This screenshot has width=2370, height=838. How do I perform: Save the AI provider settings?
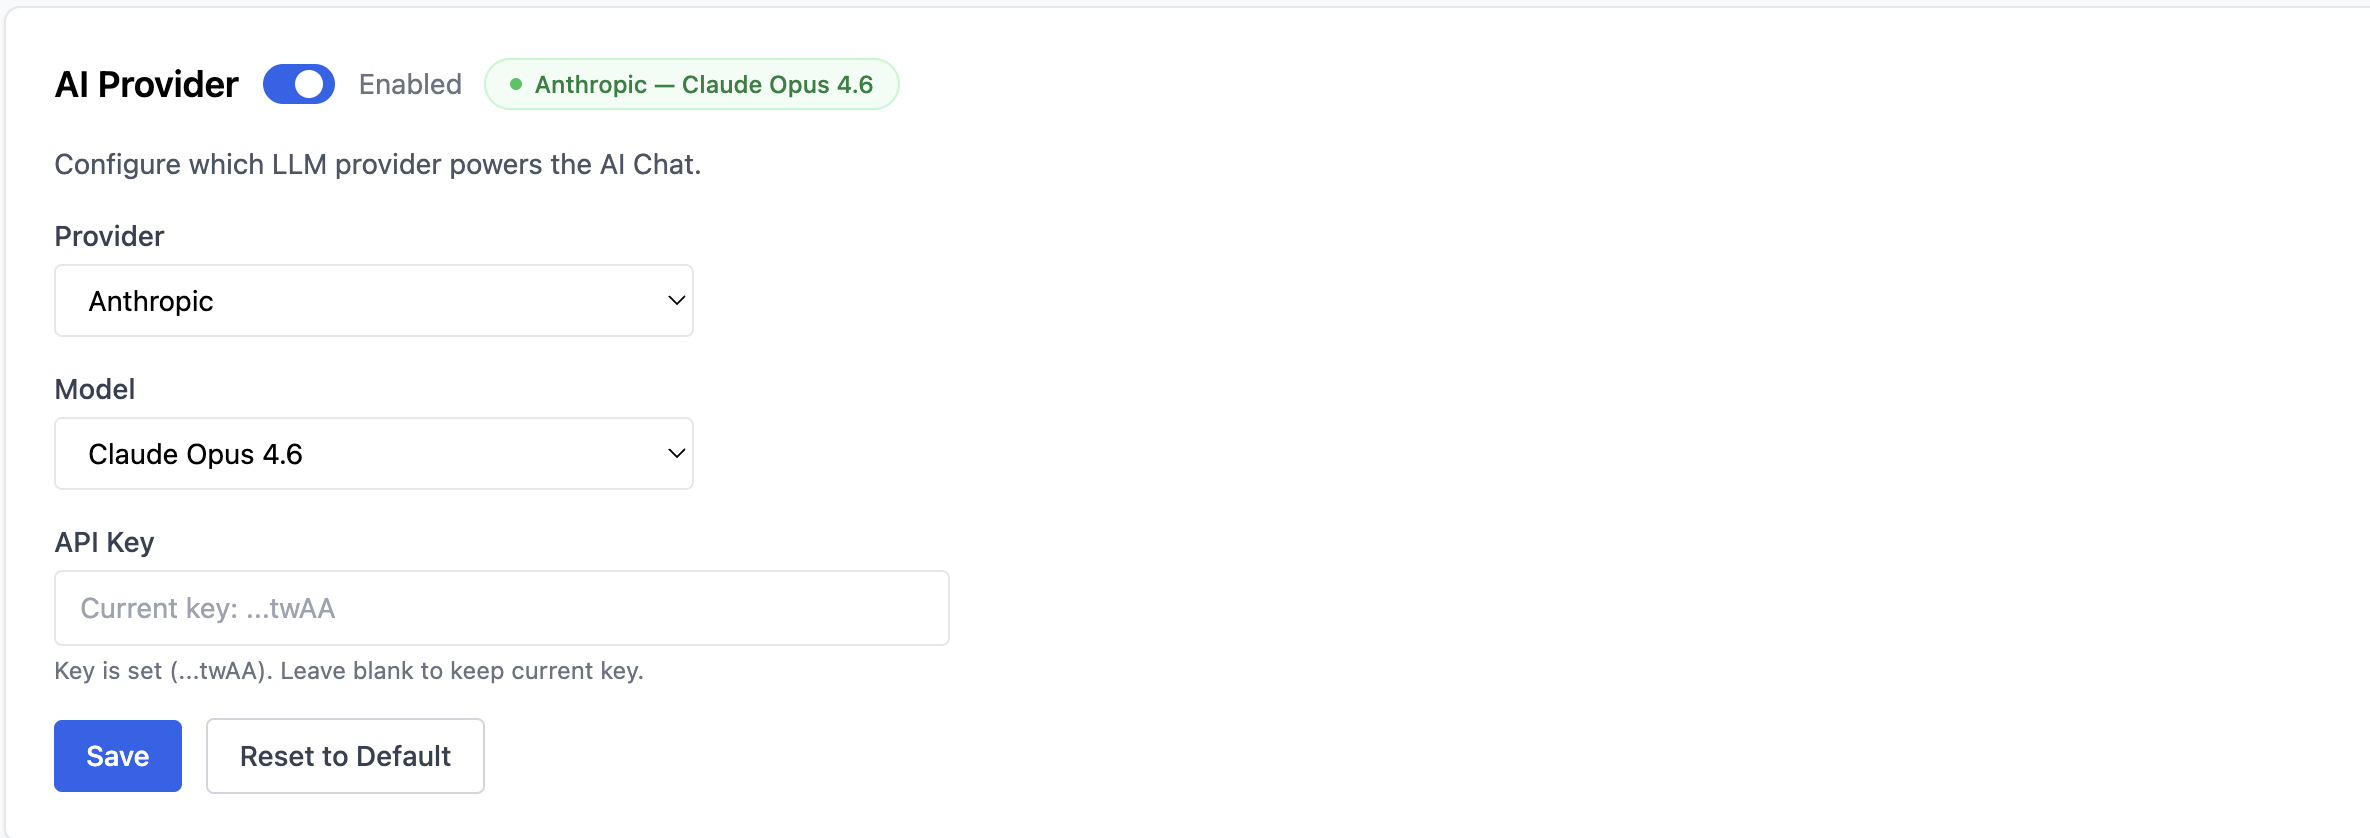[118, 756]
